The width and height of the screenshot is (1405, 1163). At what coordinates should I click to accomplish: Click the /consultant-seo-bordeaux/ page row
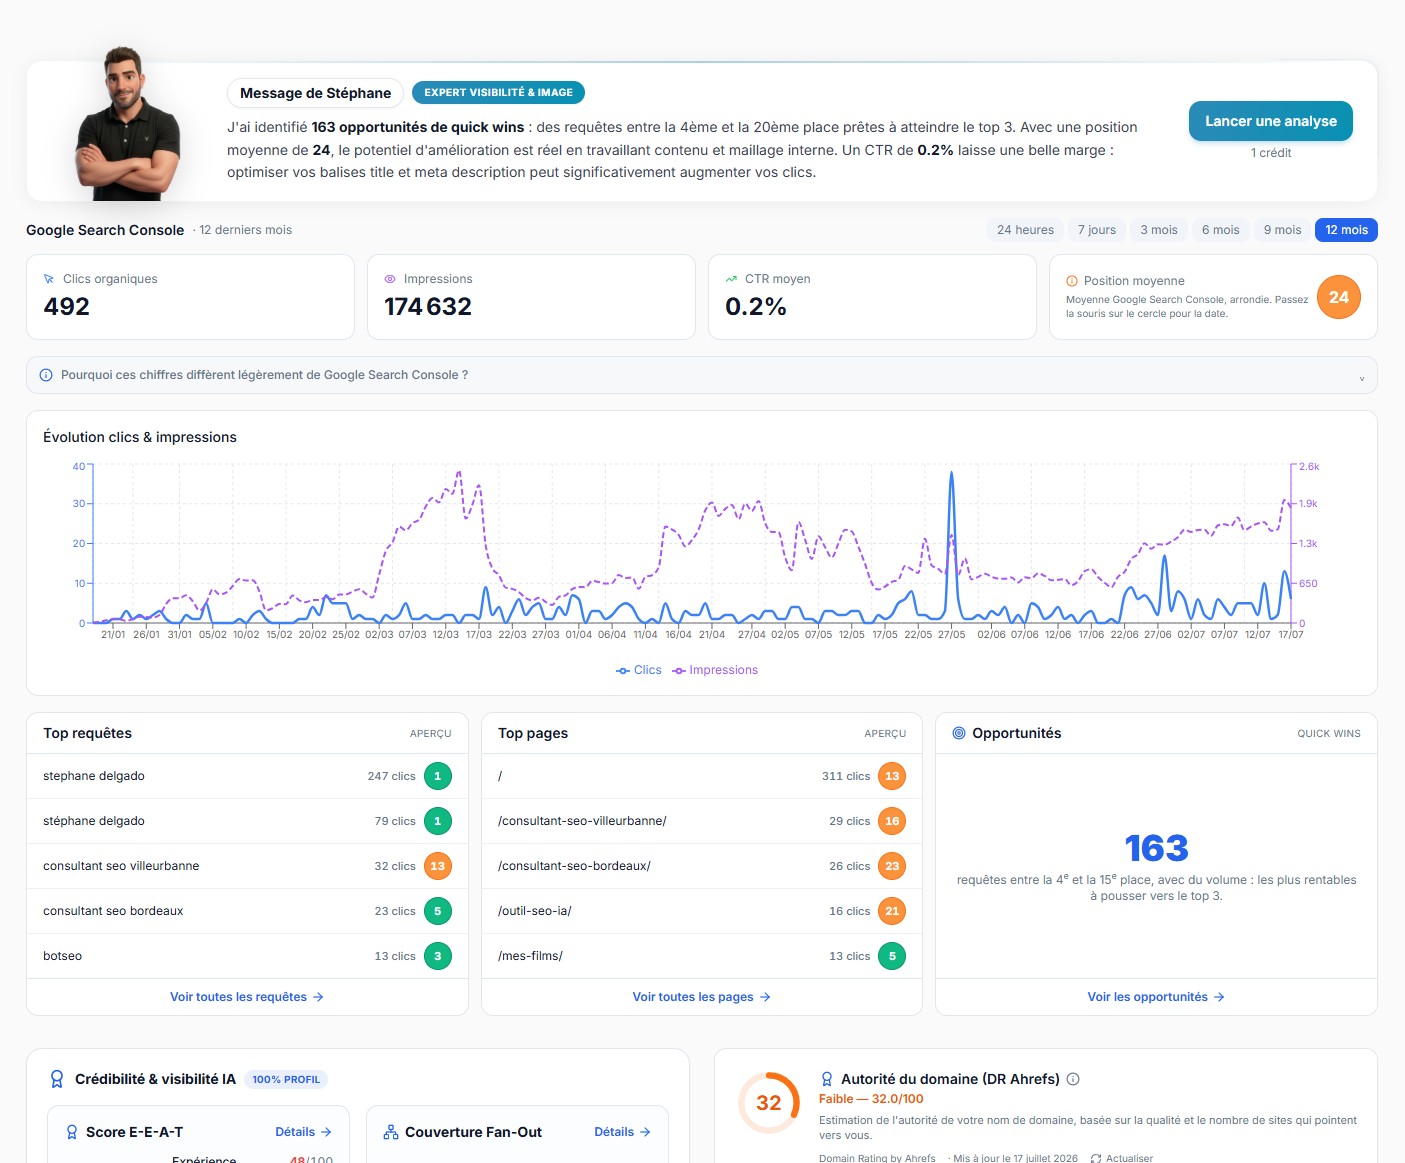(x=702, y=866)
